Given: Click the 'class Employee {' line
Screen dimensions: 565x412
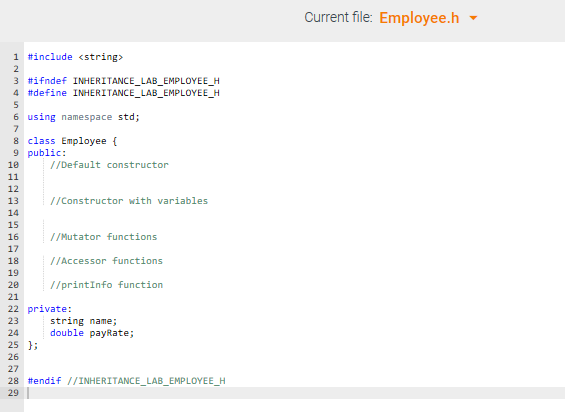Looking at the screenshot, I should [72, 141].
